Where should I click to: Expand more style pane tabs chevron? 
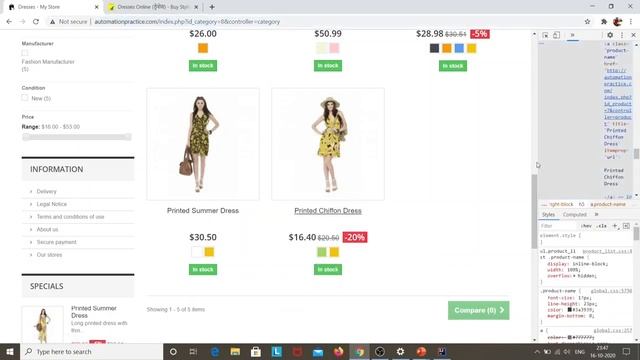596,215
